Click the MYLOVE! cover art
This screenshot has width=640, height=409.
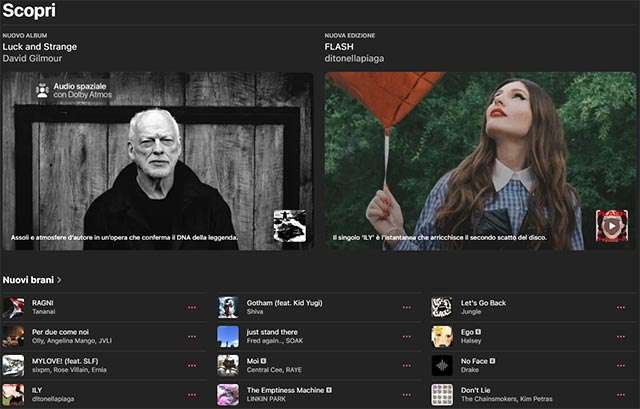(x=13, y=365)
